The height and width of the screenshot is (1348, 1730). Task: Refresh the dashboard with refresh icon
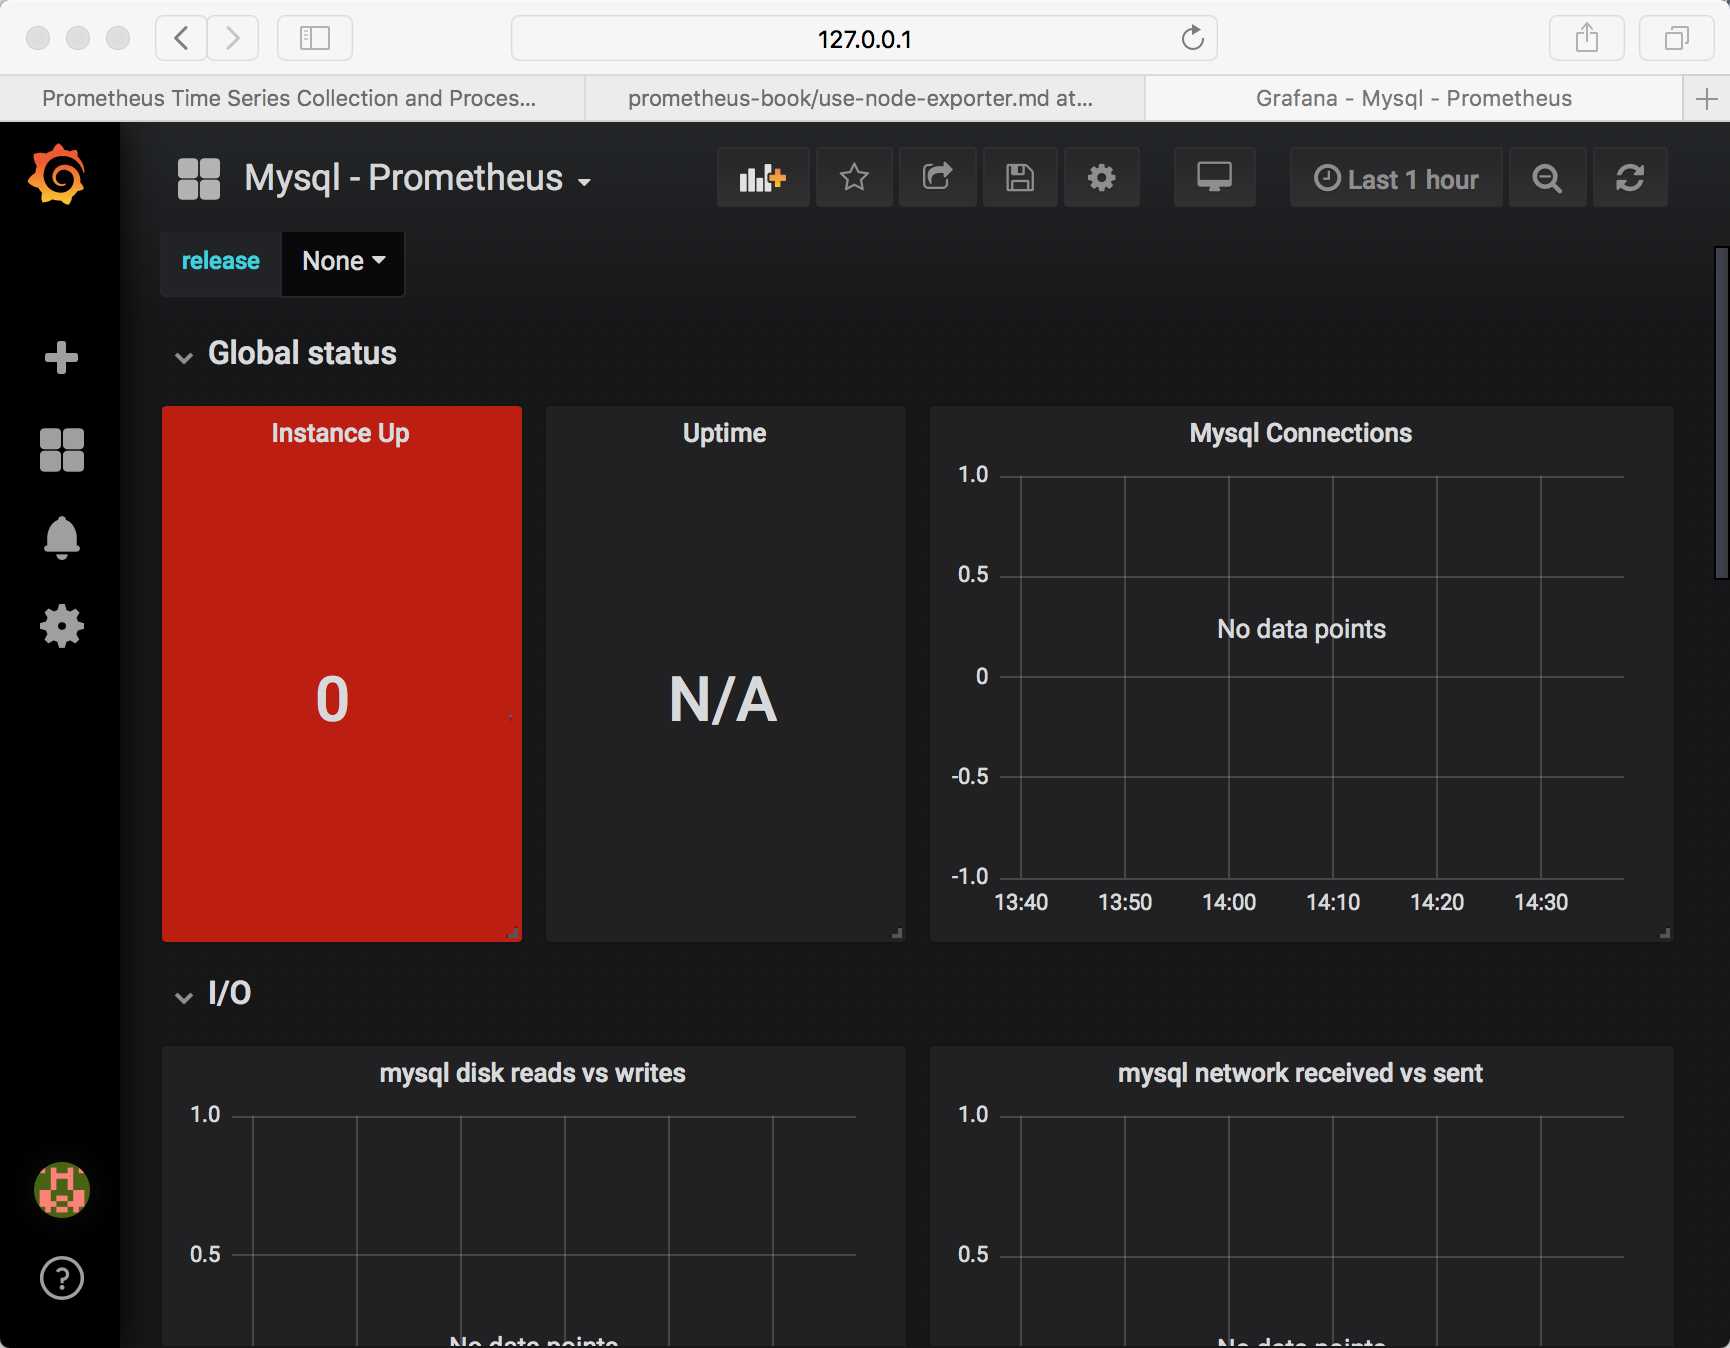pos(1630,178)
